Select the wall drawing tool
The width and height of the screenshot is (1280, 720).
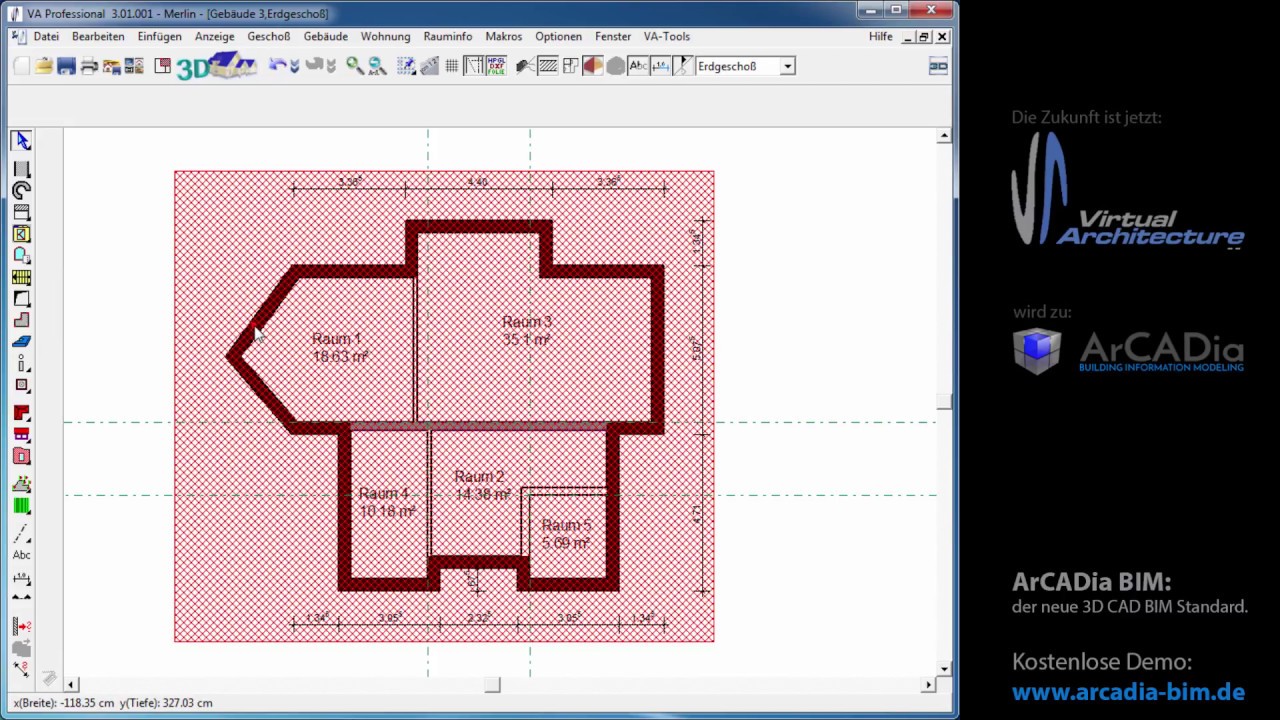[x=22, y=169]
